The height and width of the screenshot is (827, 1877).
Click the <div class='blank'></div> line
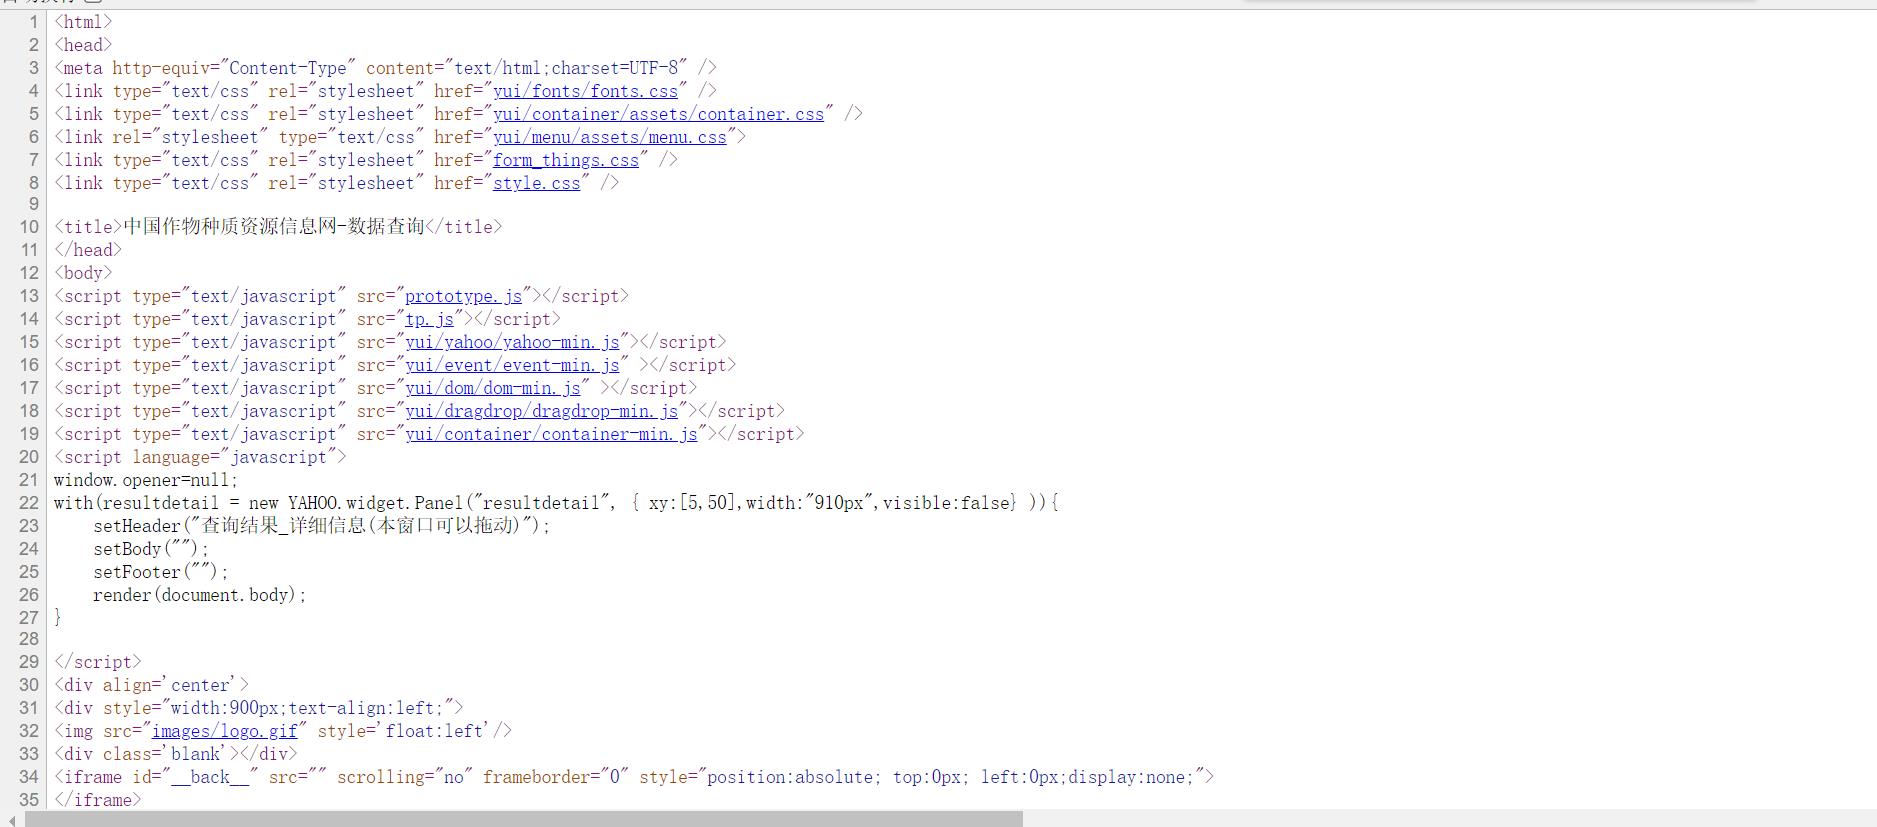click(x=175, y=754)
